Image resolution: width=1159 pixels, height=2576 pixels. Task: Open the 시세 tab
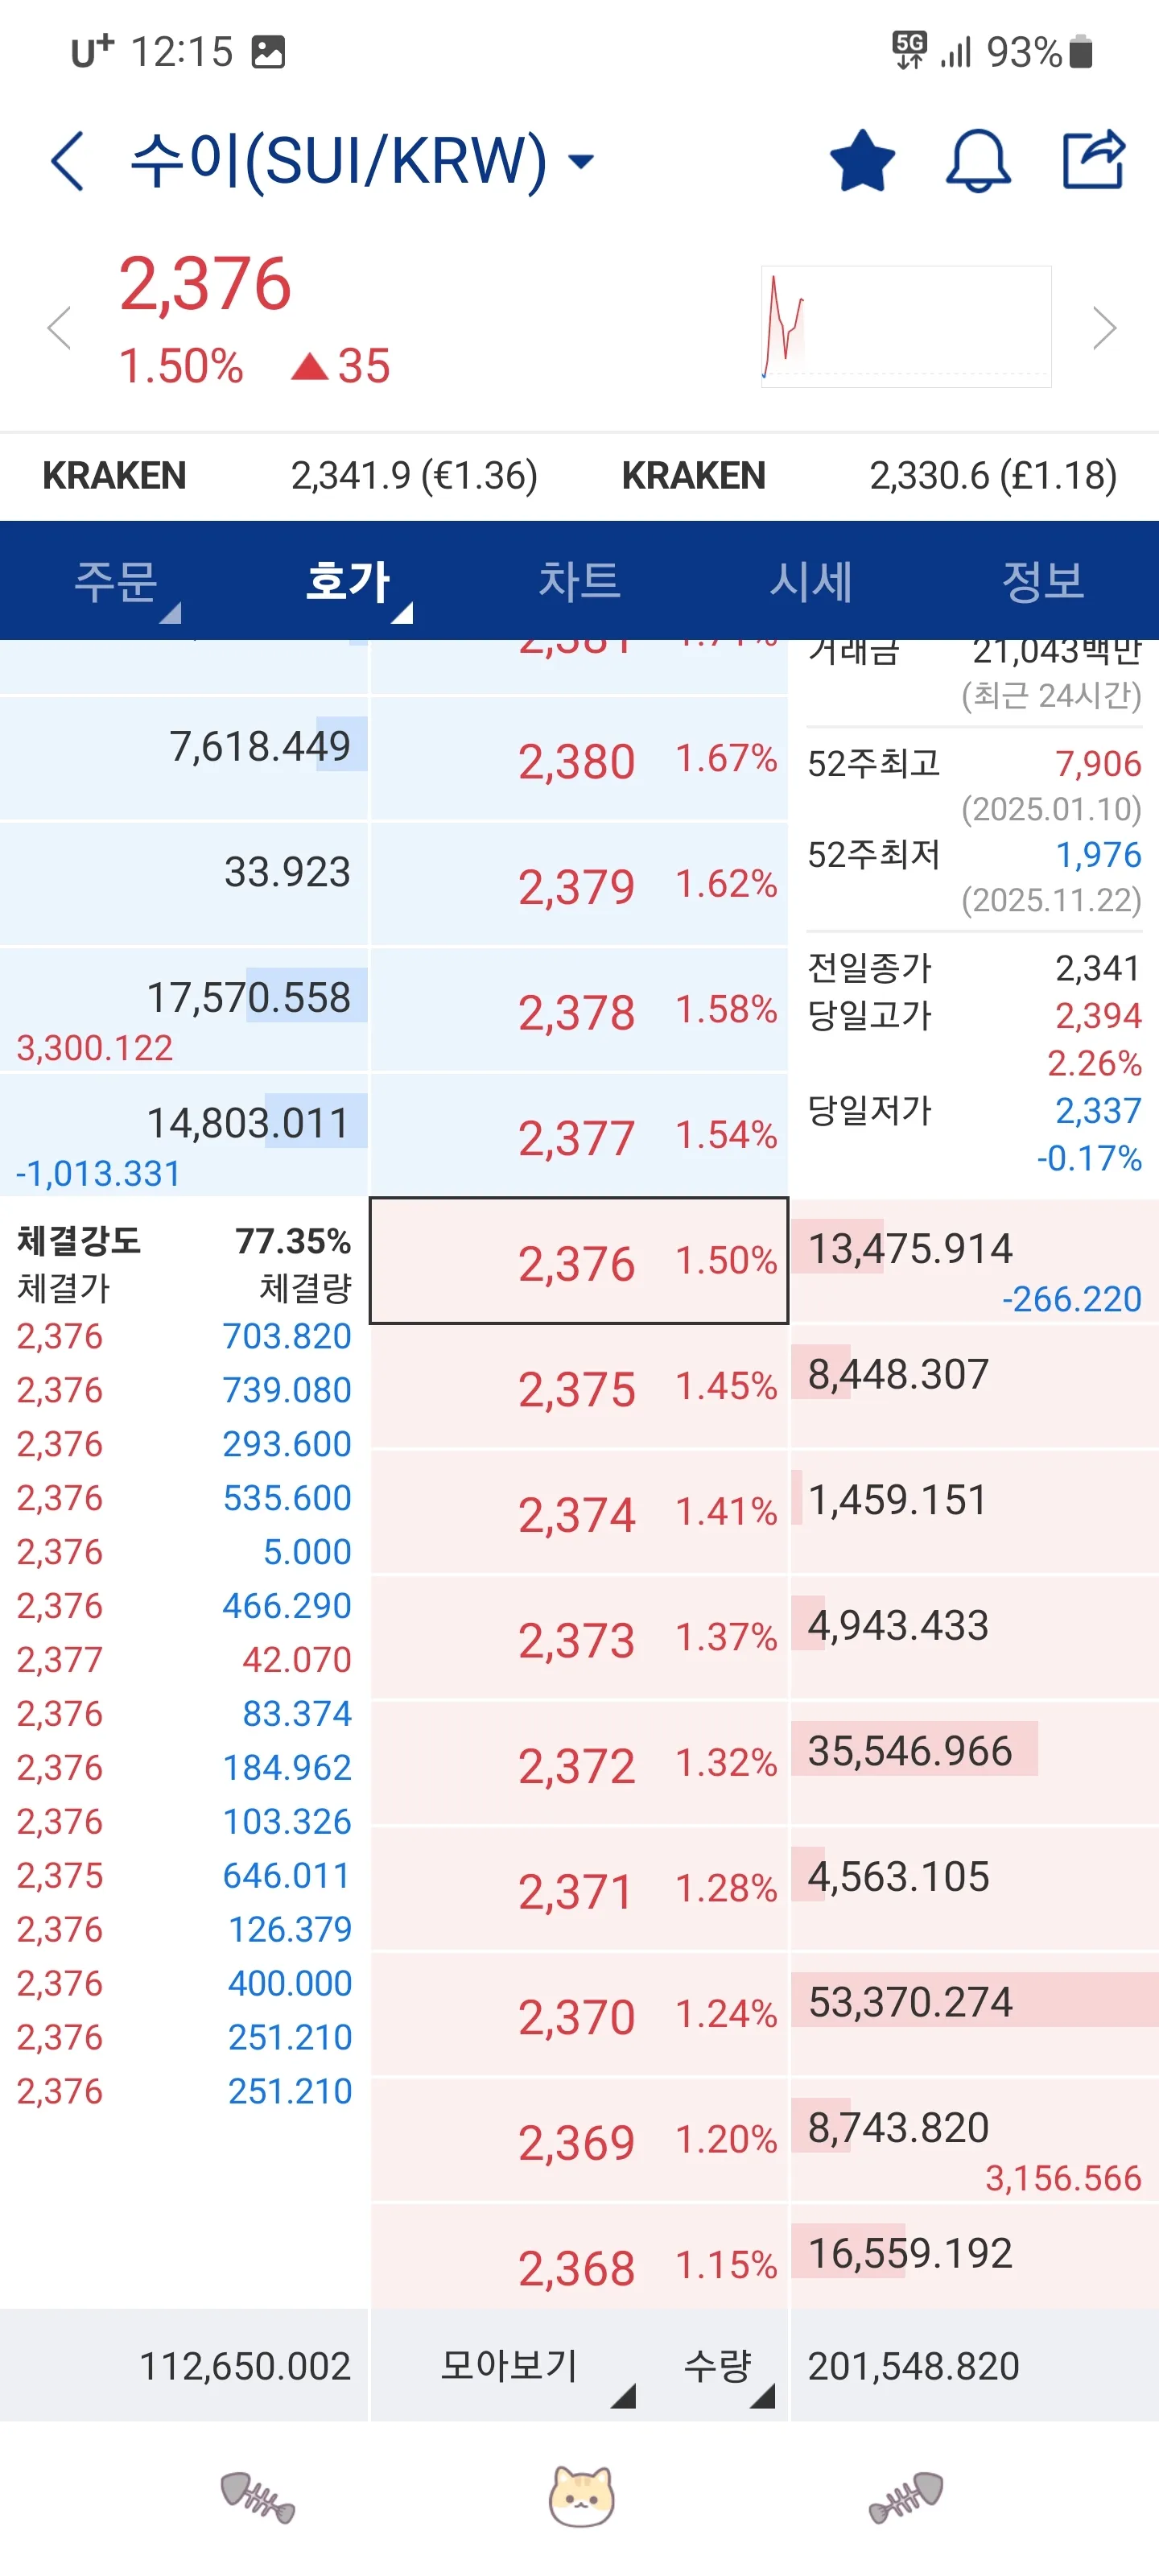tap(811, 581)
